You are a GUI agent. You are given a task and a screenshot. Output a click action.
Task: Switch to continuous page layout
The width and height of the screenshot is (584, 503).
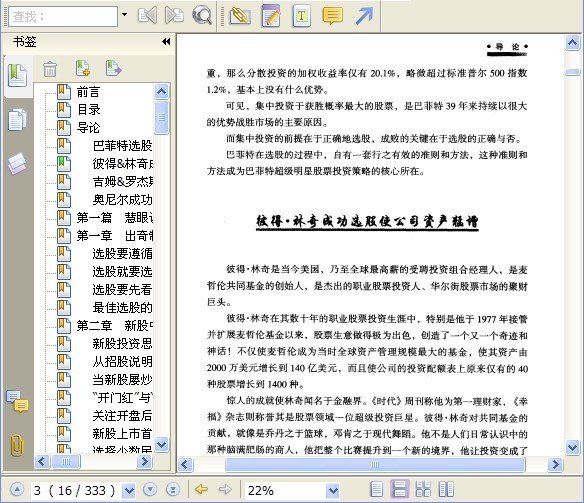pos(400,489)
